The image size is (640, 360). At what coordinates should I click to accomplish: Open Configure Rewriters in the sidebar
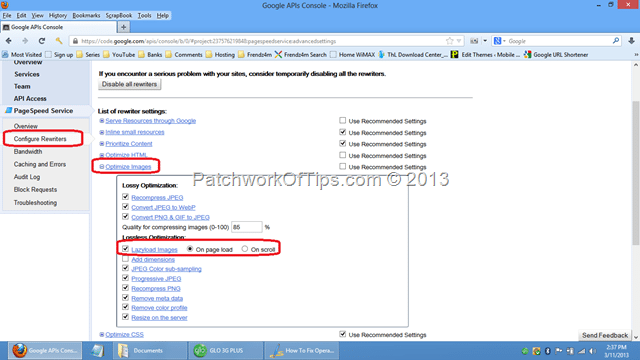point(40,139)
